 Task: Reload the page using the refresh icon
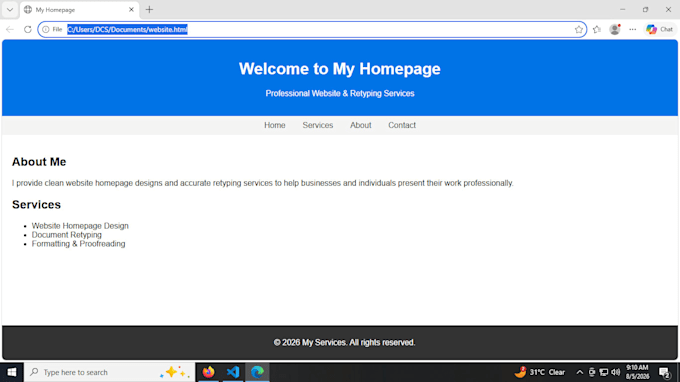coord(28,29)
